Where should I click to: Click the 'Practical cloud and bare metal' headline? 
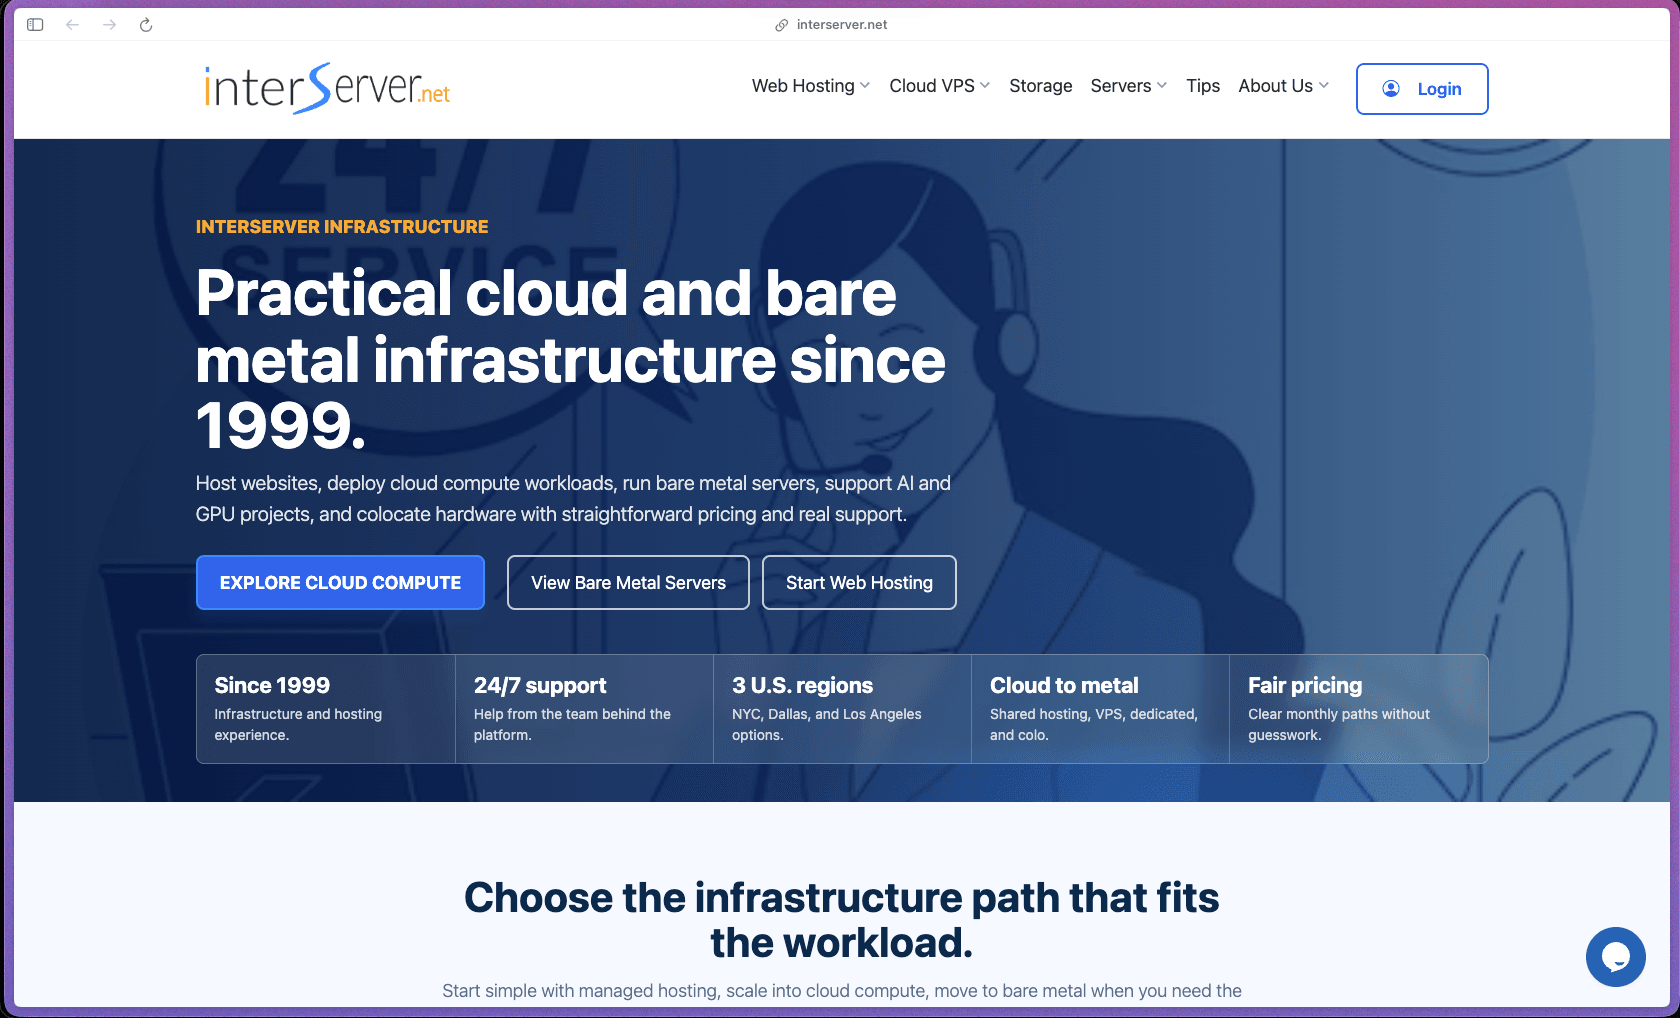click(570, 359)
